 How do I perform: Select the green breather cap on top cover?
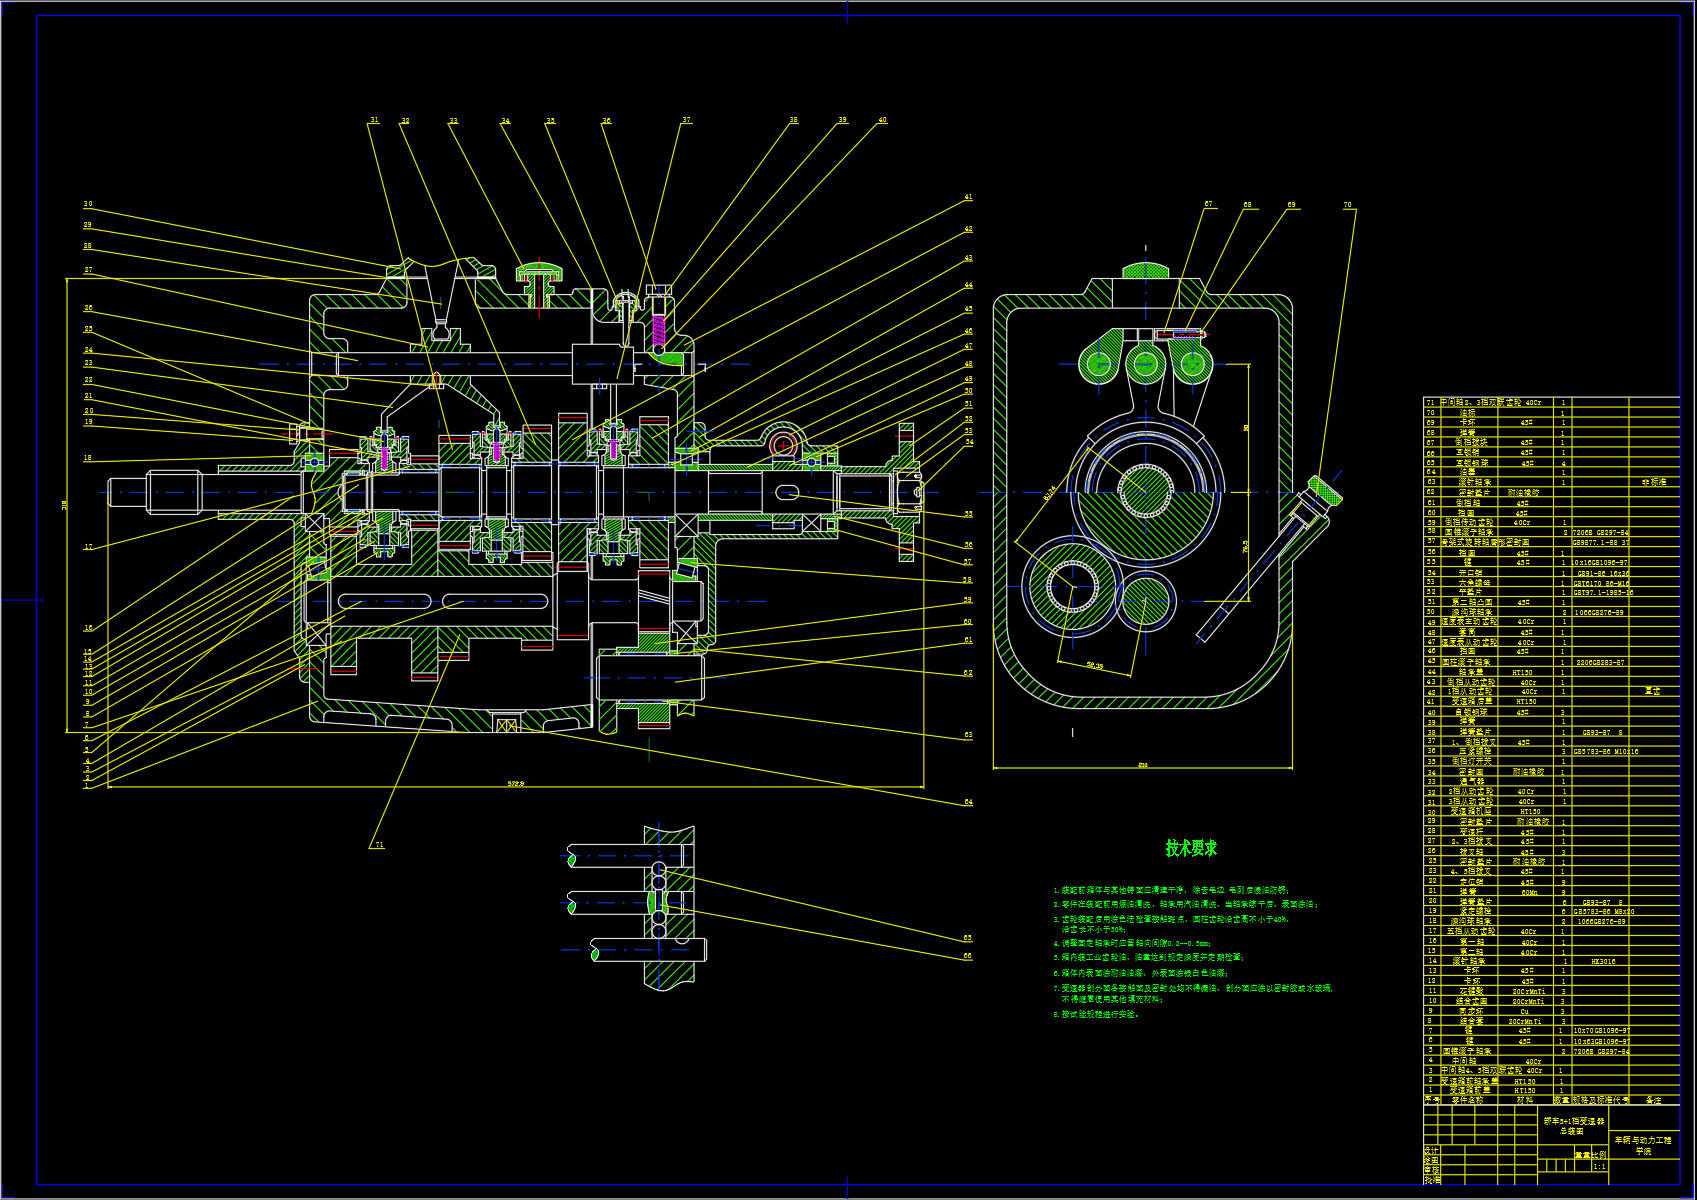click(x=540, y=271)
